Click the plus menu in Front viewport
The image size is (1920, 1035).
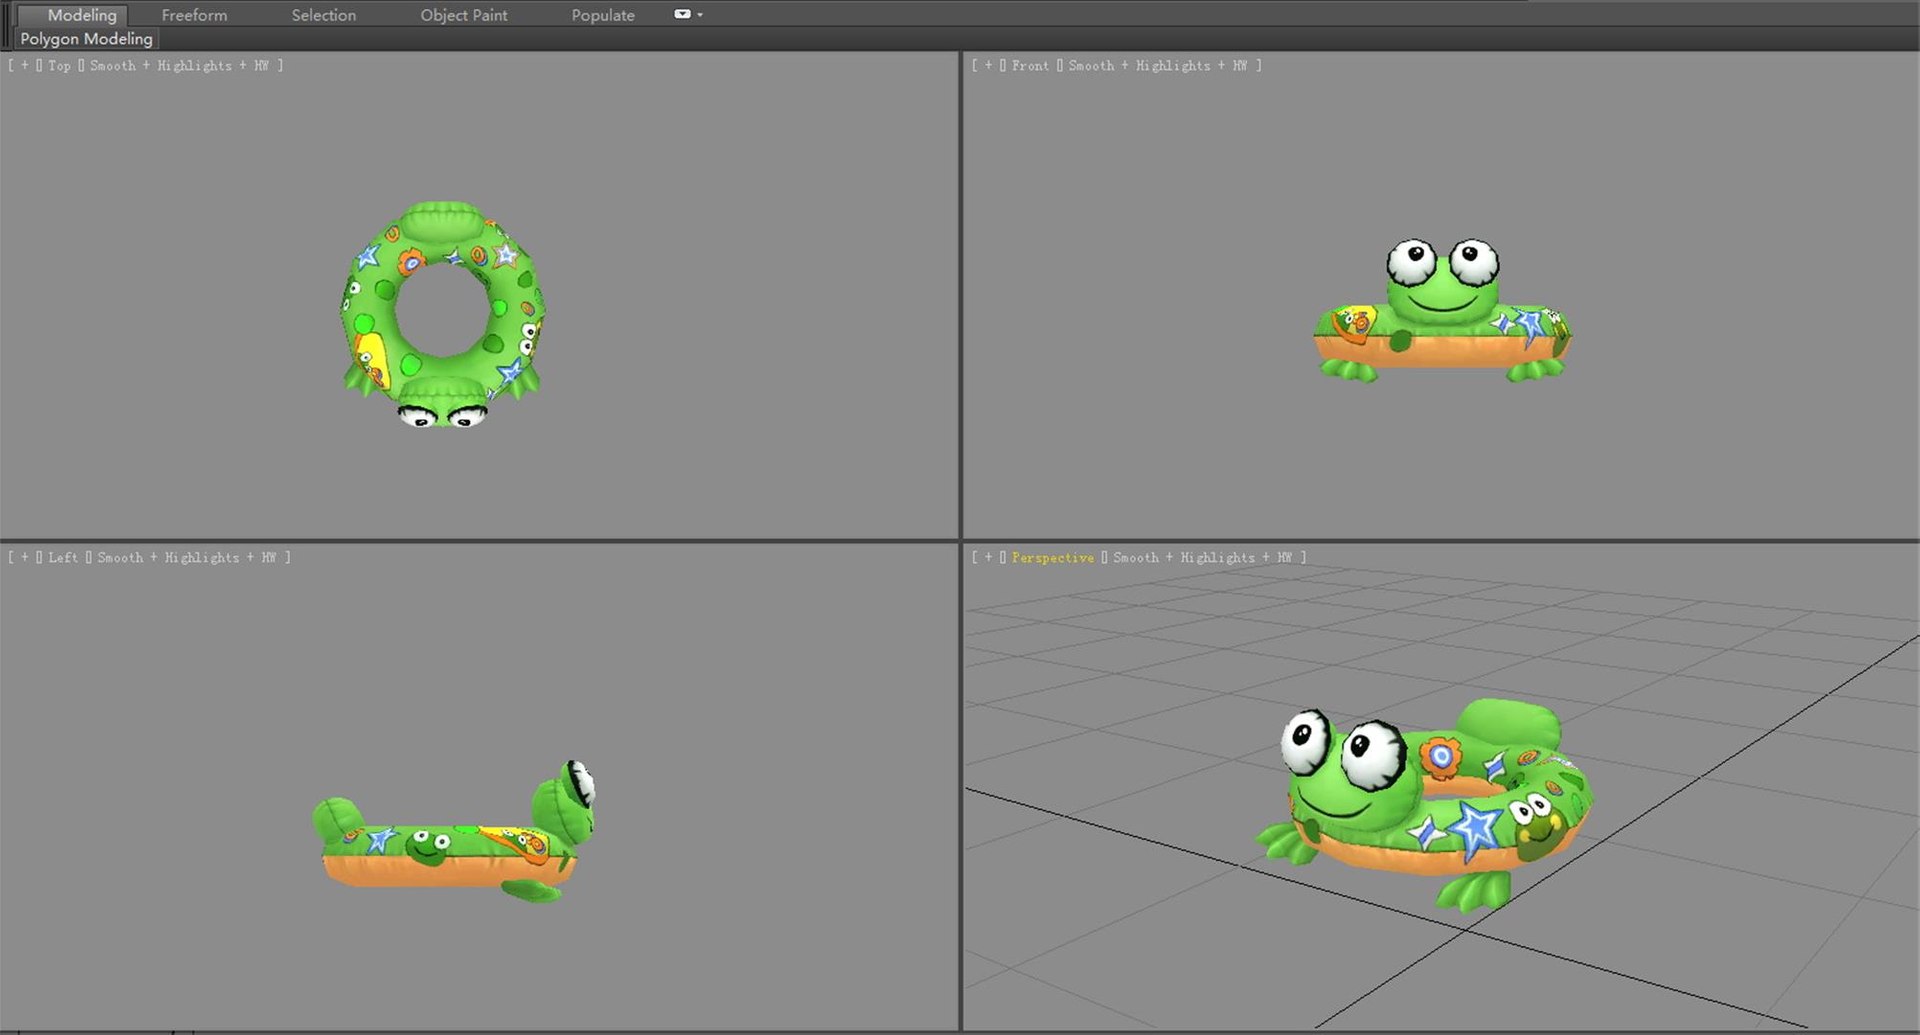click(989, 65)
